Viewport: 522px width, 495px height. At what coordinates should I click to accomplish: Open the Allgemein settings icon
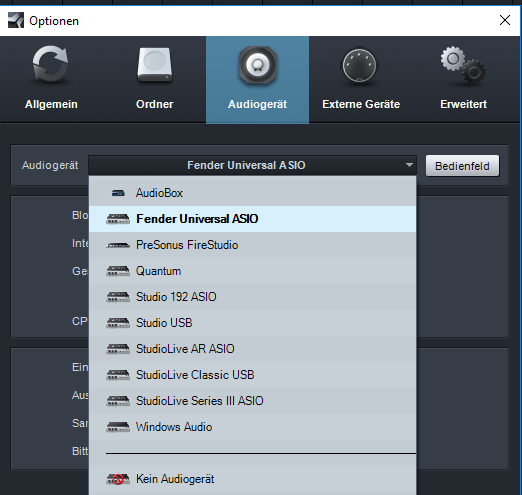(51, 64)
